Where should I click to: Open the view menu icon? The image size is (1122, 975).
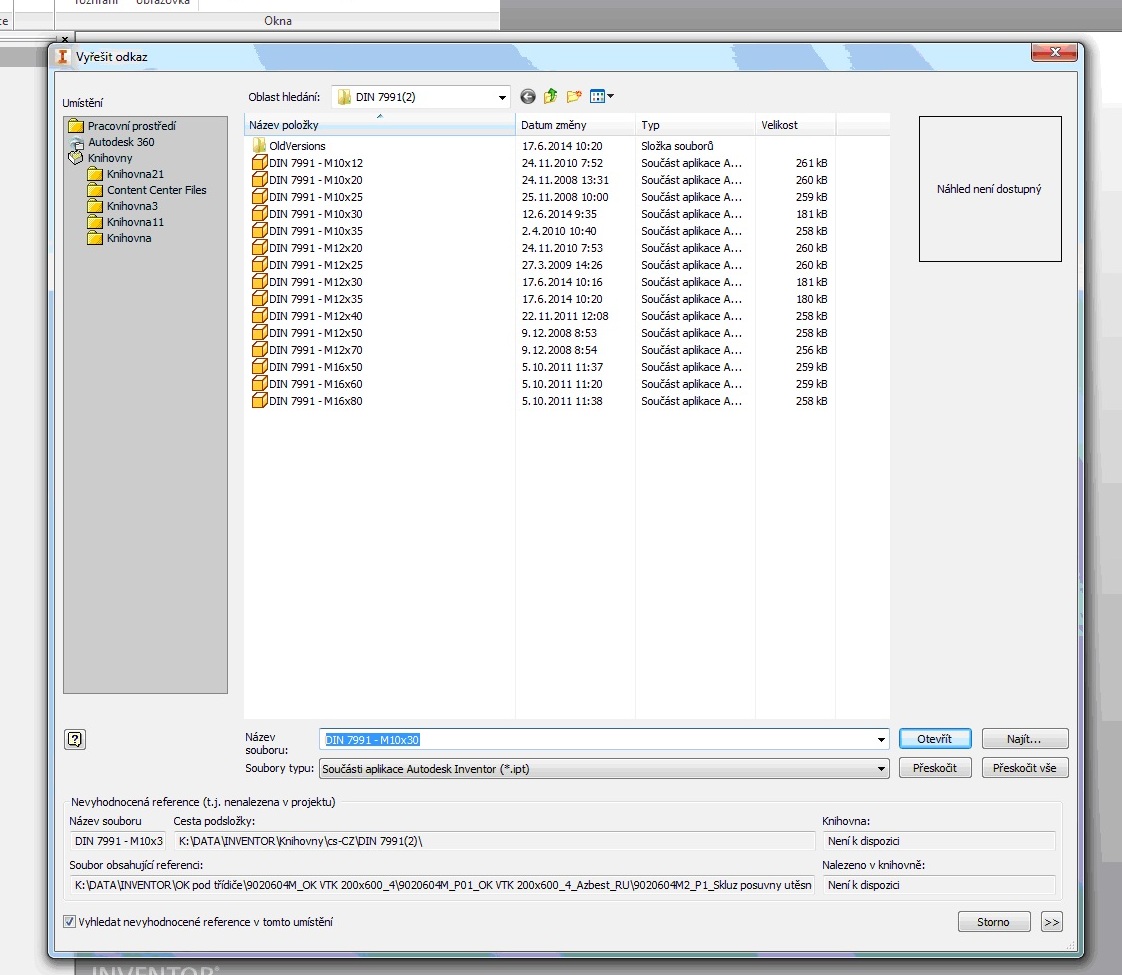tap(602, 96)
